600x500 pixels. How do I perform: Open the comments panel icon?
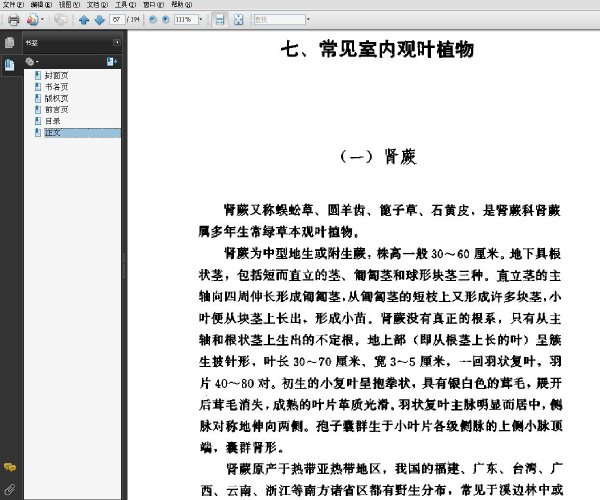(10, 467)
